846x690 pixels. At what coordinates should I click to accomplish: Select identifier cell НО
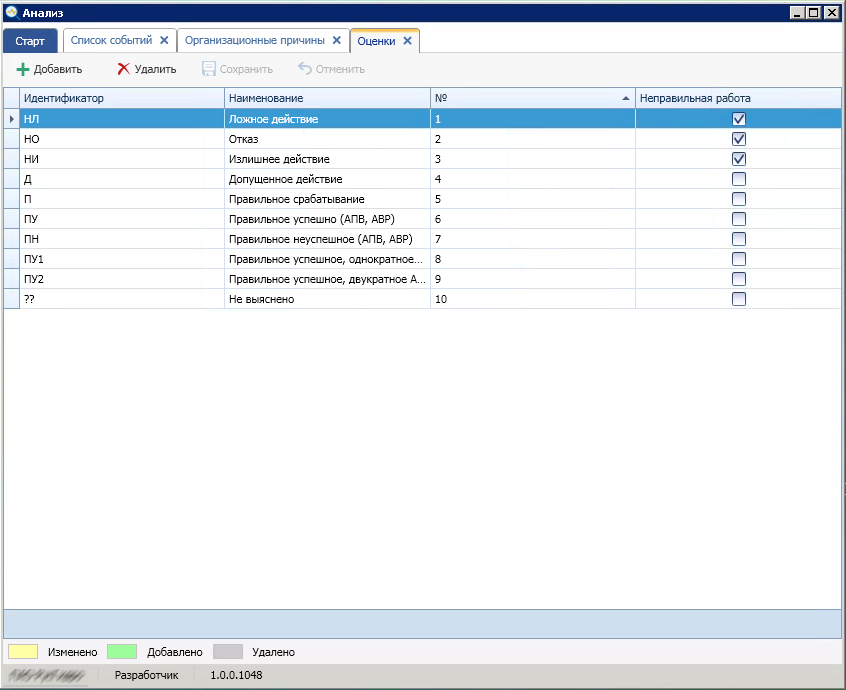[122, 139]
